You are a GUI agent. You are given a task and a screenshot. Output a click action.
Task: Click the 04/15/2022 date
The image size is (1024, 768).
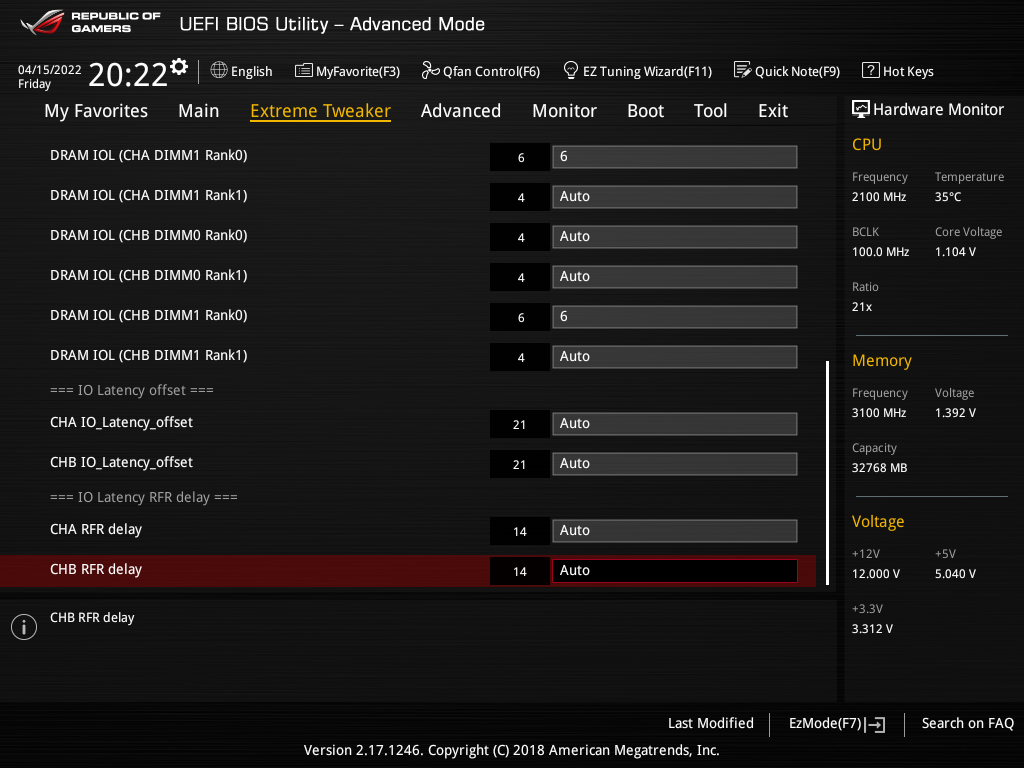50,70
